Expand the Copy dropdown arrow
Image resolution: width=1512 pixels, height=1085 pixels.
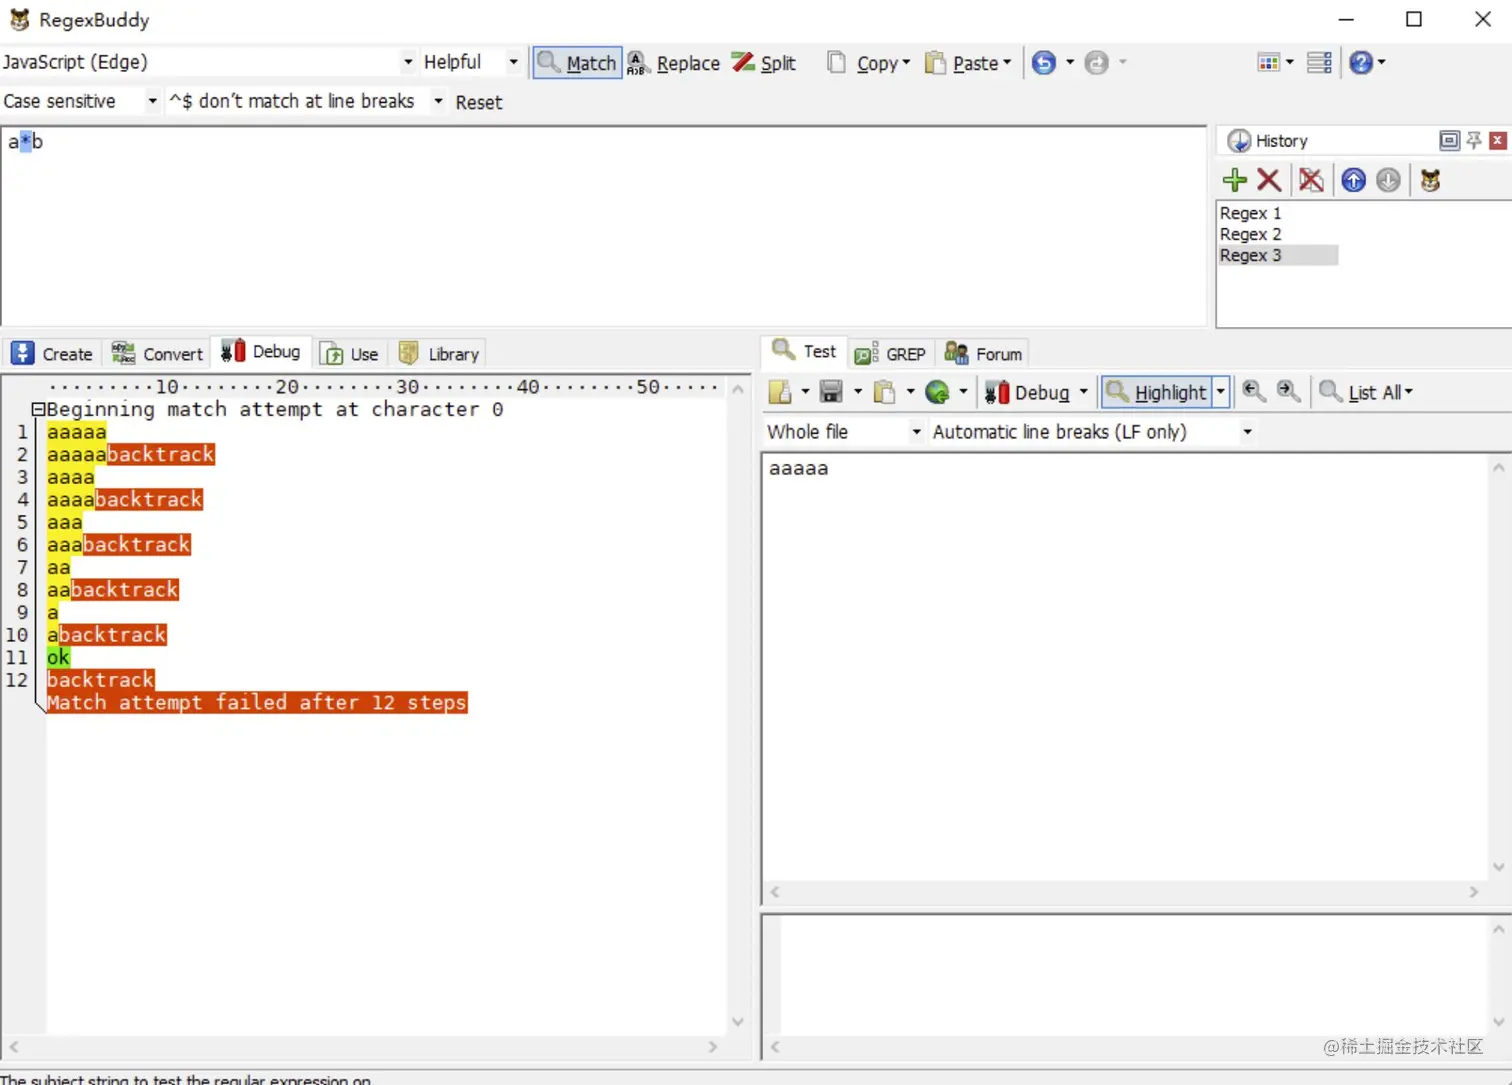906,62
